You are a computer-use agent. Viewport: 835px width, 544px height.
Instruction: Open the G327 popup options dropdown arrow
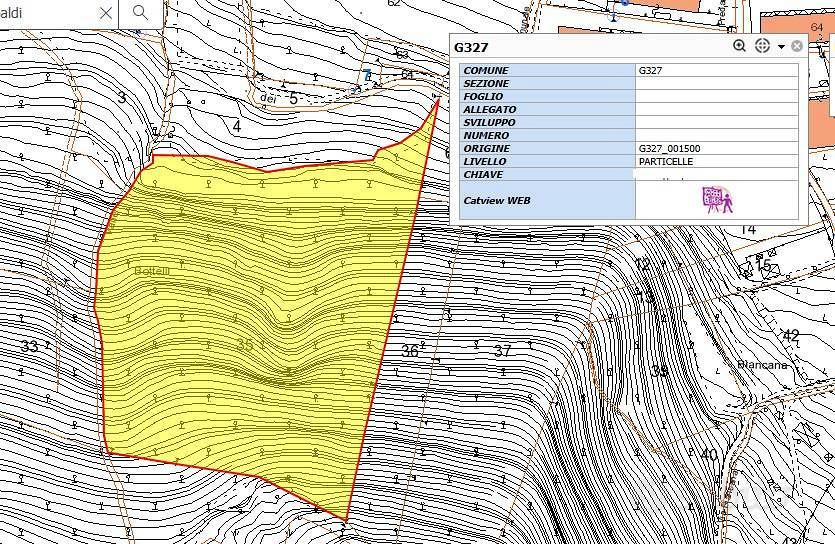click(x=781, y=47)
